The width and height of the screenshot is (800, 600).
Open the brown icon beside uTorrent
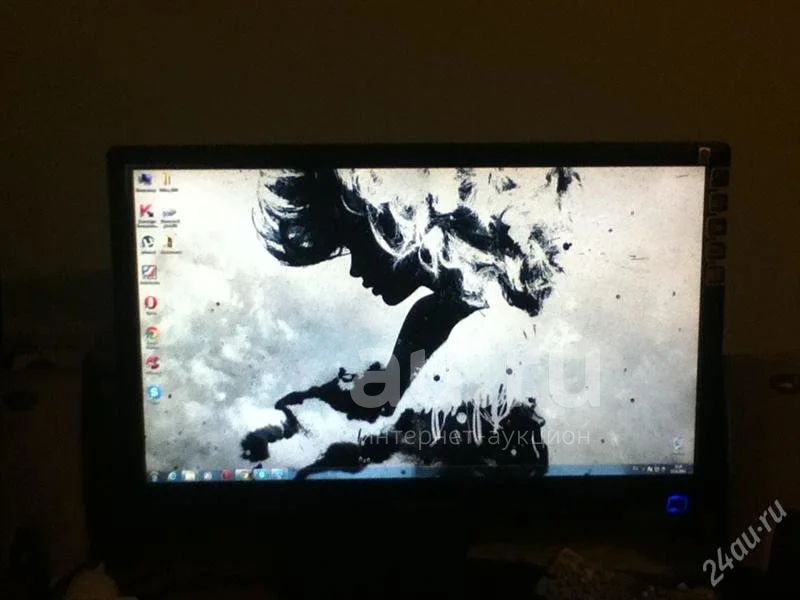tap(170, 244)
